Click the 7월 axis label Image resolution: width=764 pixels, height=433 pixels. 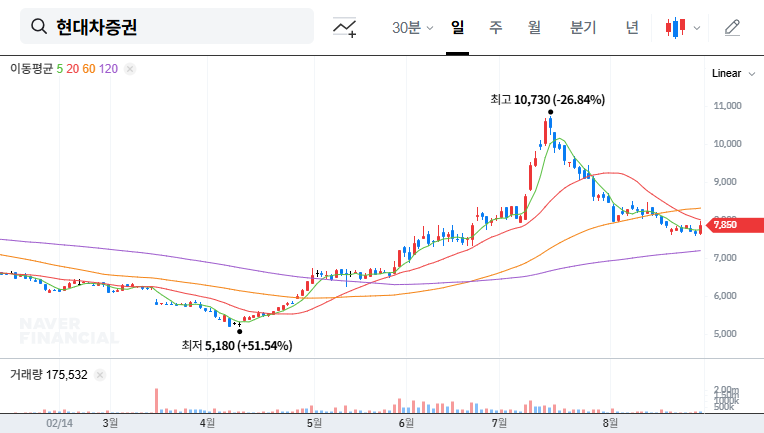pos(499,423)
